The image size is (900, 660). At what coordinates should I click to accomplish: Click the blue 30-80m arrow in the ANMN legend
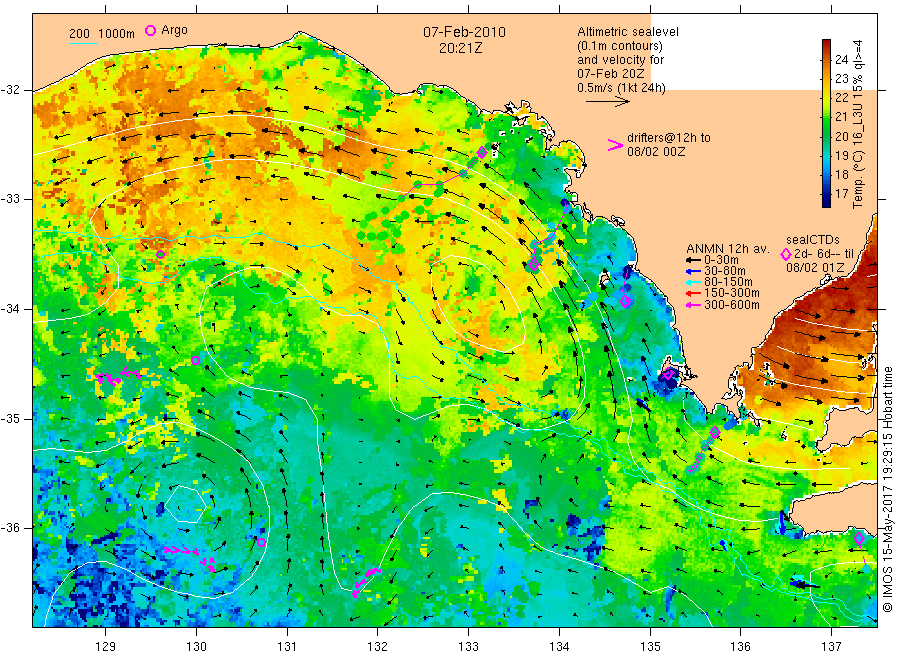[693, 271]
